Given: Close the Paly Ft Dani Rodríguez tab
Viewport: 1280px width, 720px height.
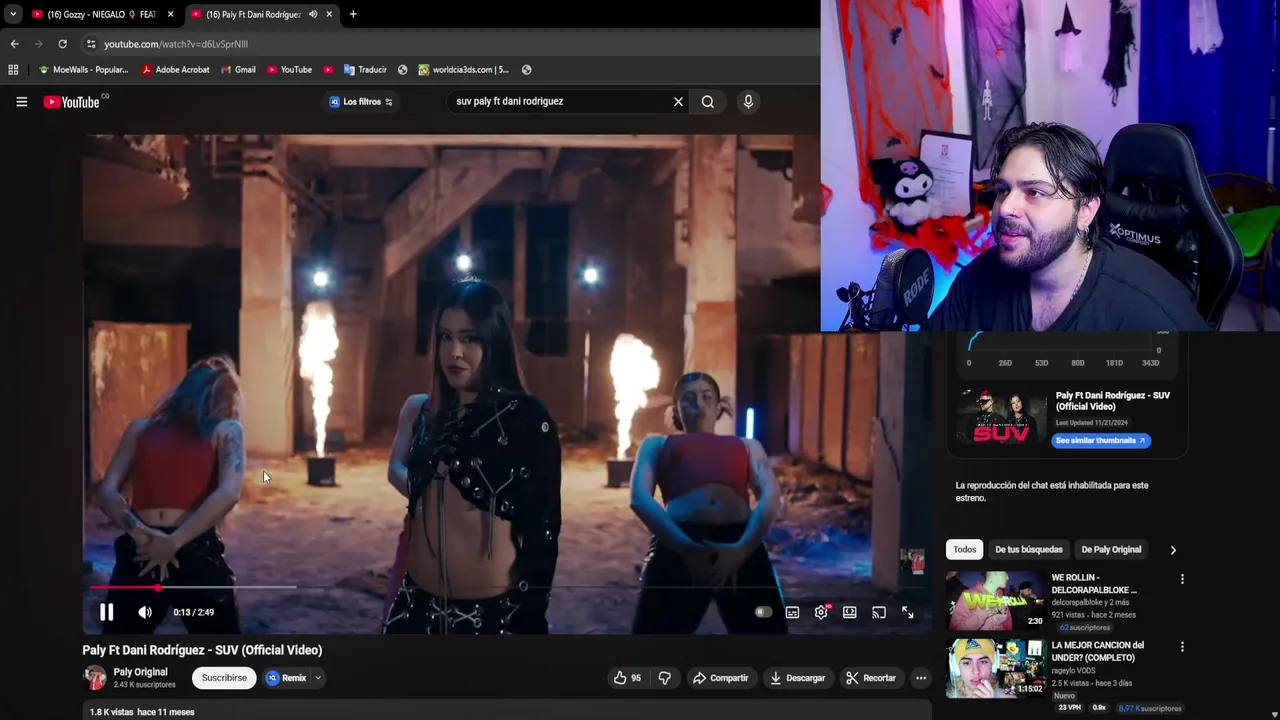Looking at the screenshot, I should pos(329,14).
